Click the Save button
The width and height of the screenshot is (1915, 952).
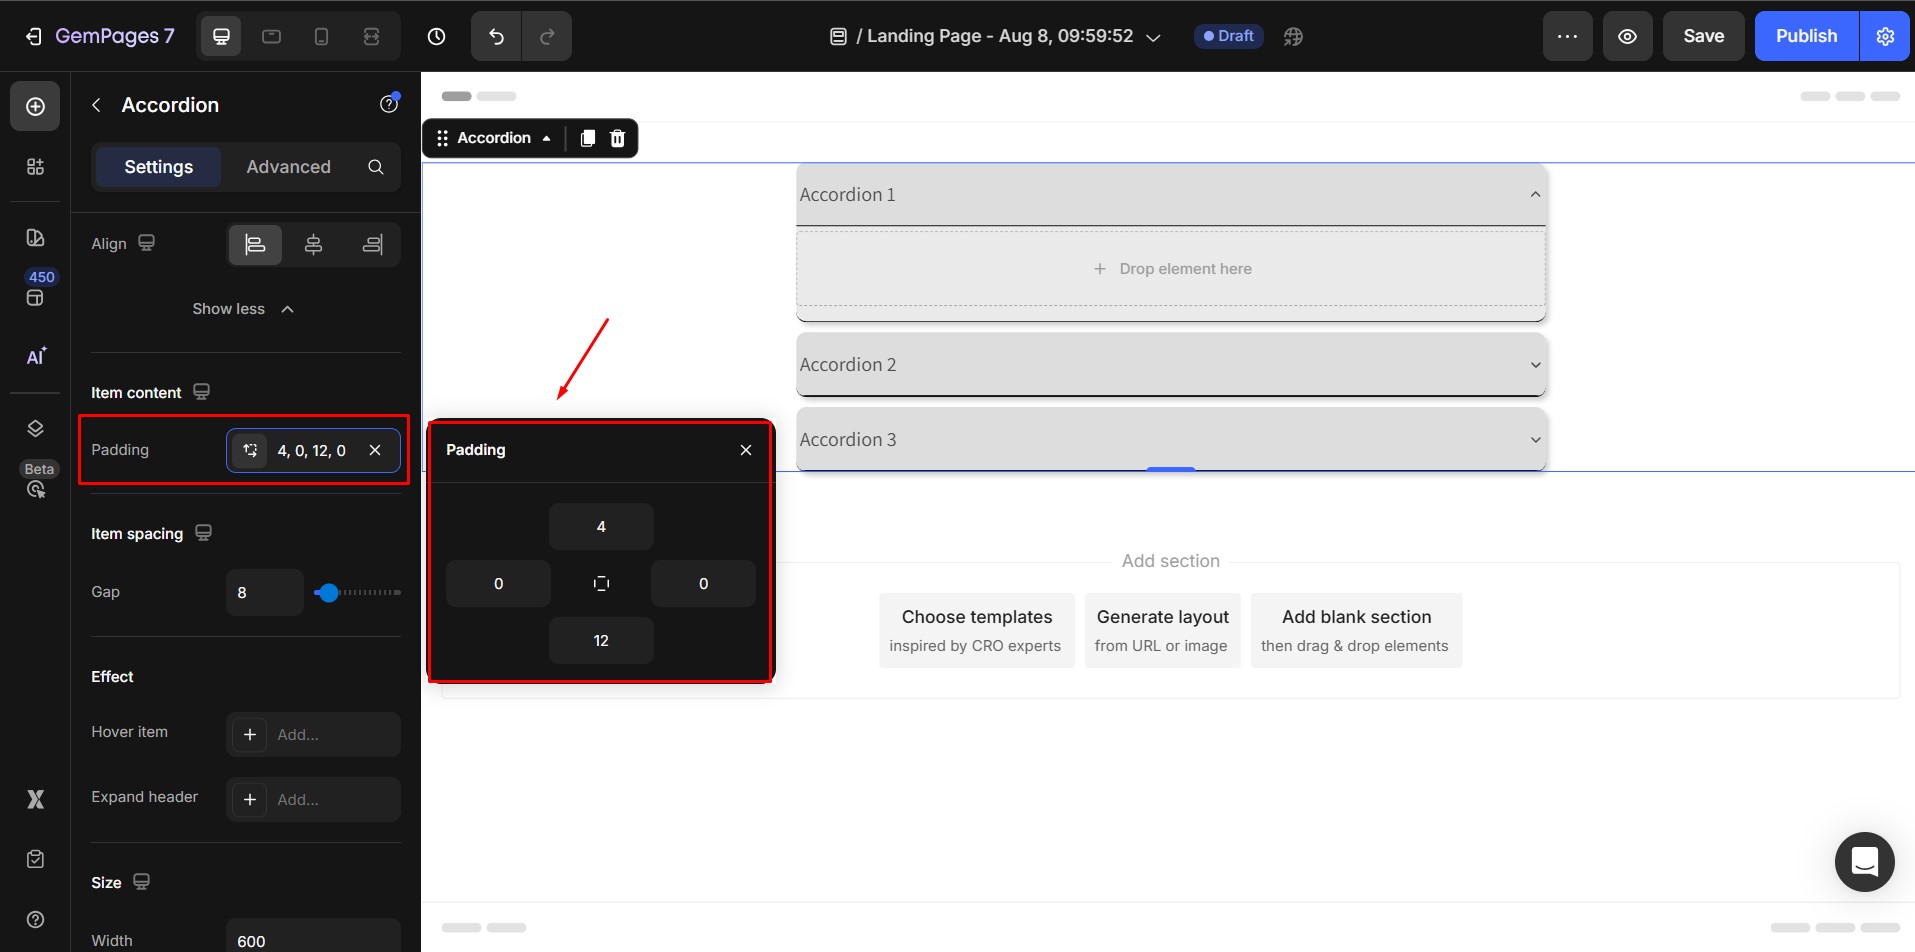click(x=1703, y=37)
